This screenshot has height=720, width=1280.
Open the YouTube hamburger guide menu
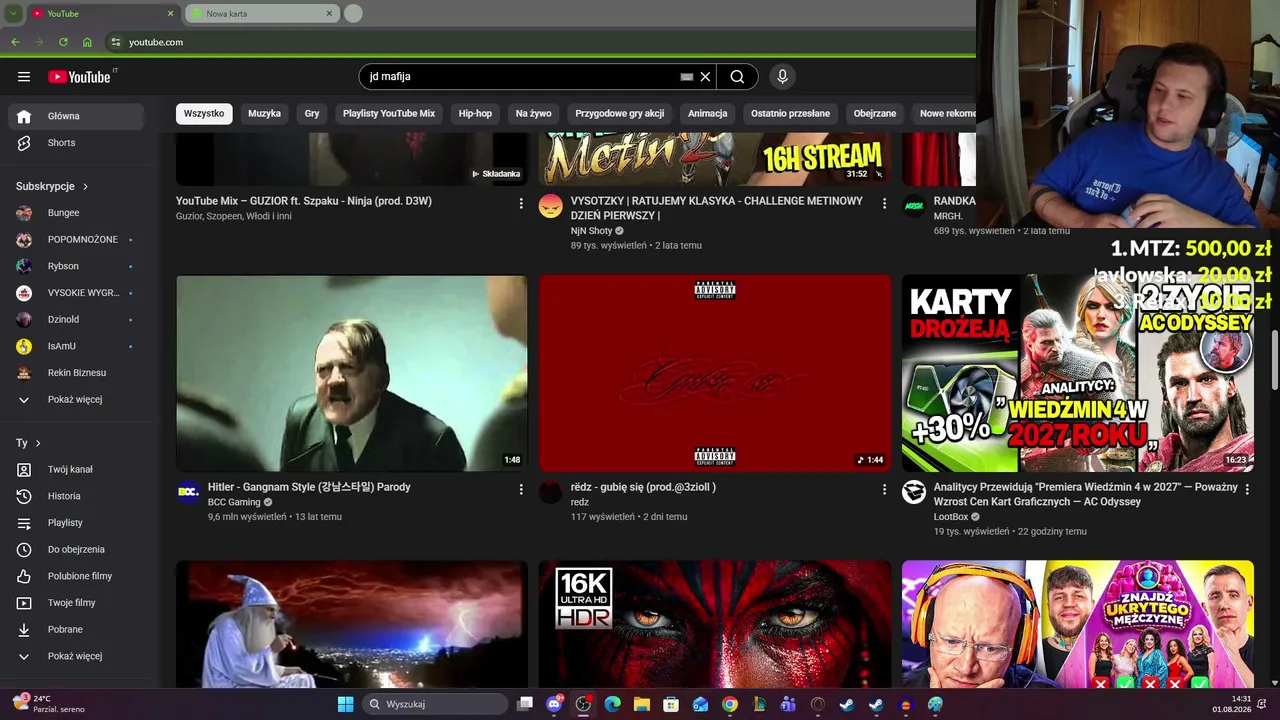[24, 77]
